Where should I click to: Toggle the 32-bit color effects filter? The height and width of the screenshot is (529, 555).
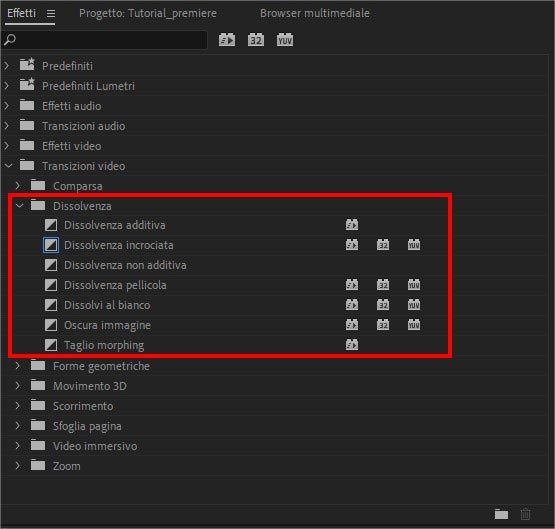click(256, 40)
